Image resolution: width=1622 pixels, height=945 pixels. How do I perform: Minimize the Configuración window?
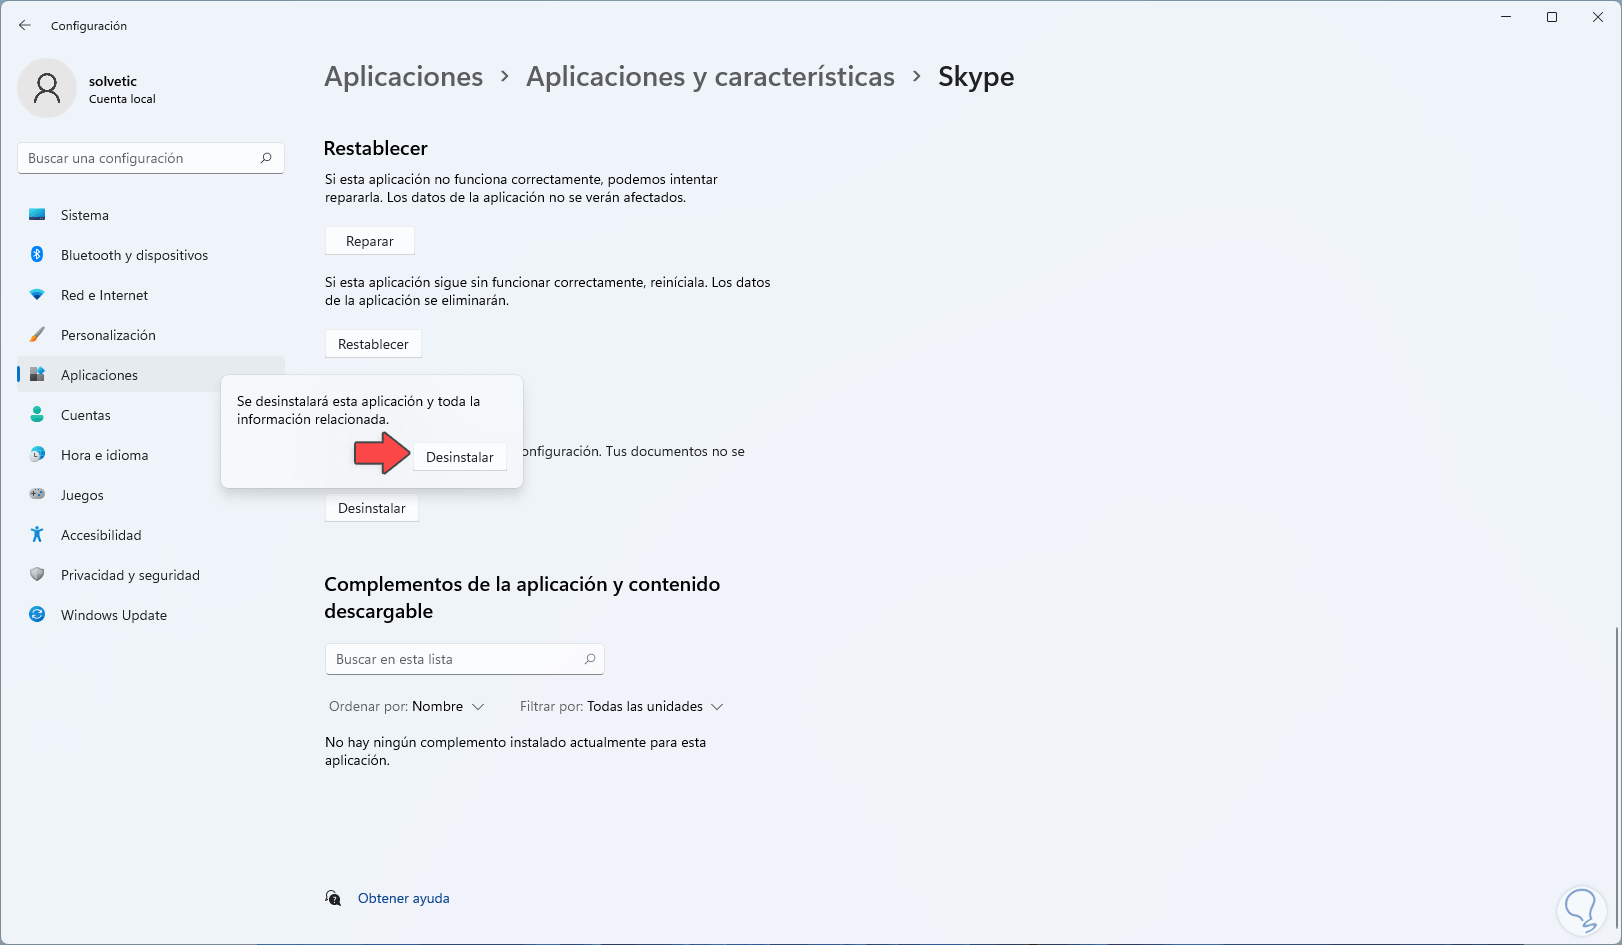pos(1506,17)
